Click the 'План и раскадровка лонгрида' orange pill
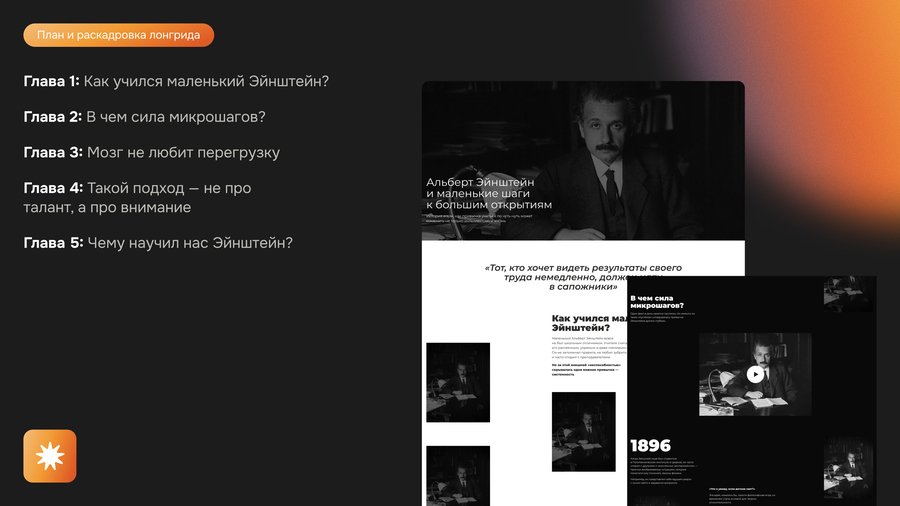The height and width of the screenshot is (506, 900). (118, 35)
